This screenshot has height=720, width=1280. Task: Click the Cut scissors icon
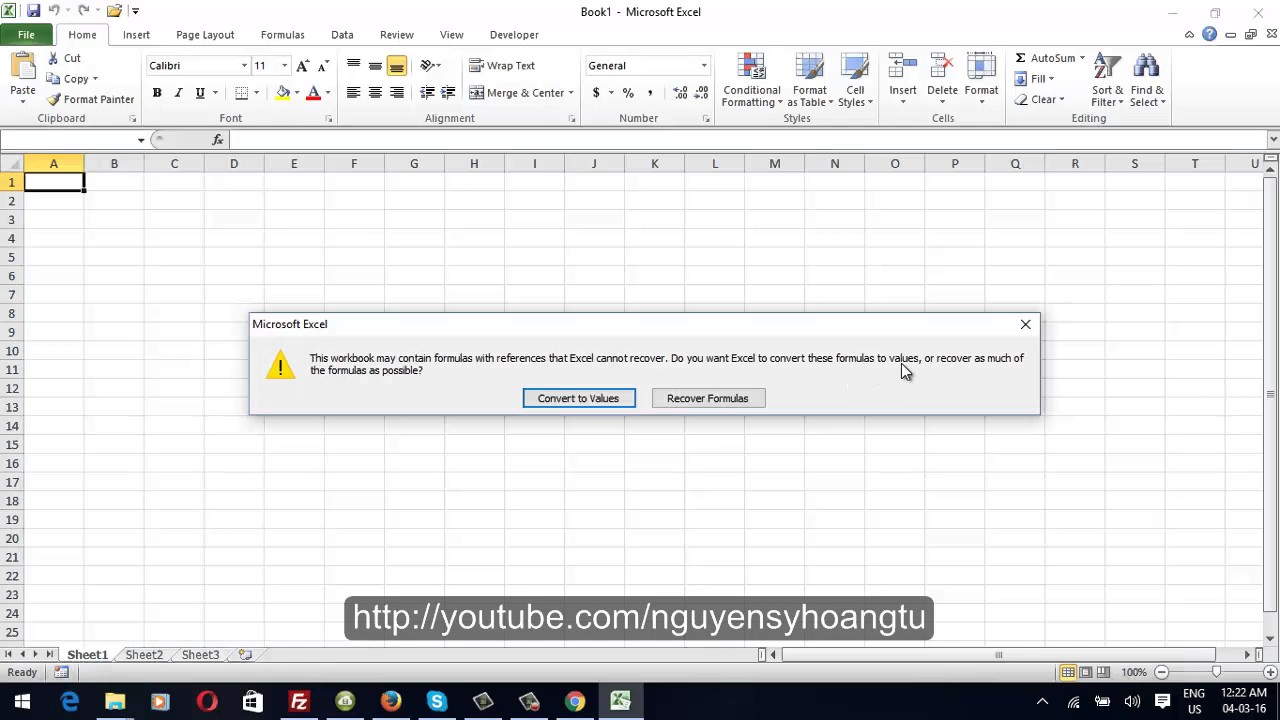point(53,58)
